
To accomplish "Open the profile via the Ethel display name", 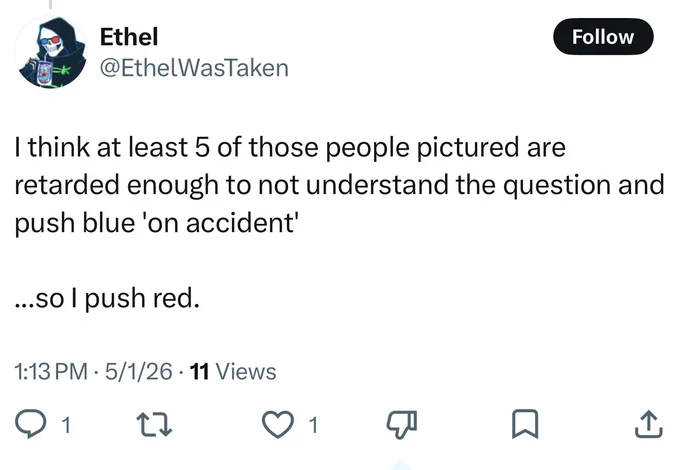I will point(129,36).
